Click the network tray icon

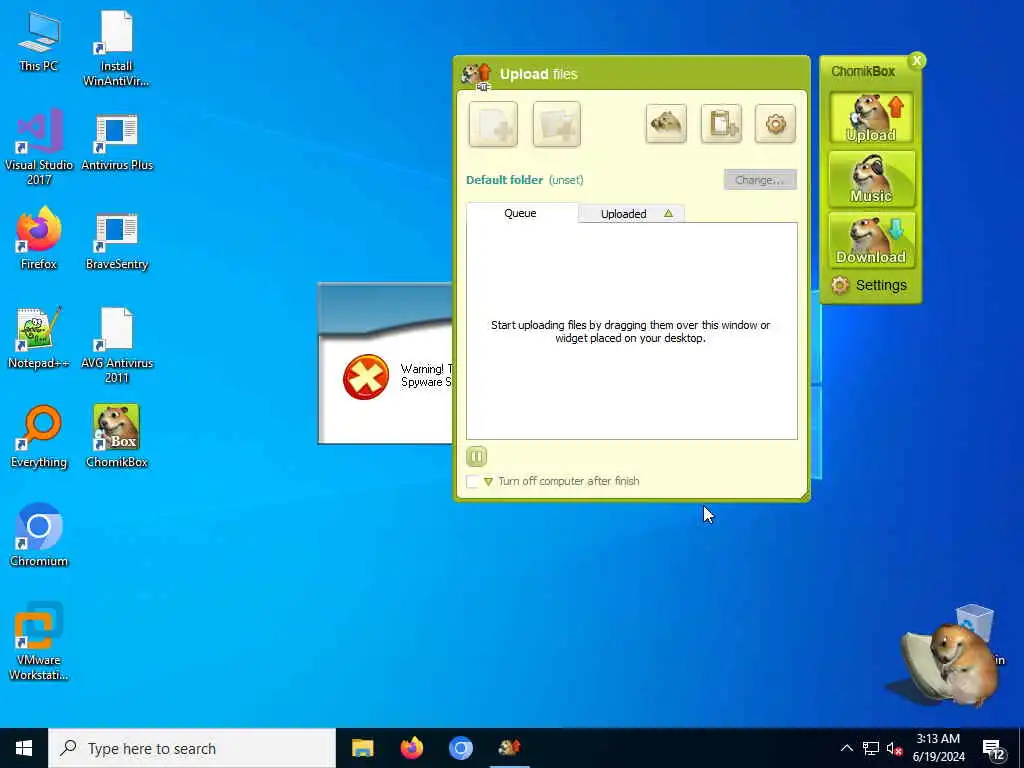[871, 748]
